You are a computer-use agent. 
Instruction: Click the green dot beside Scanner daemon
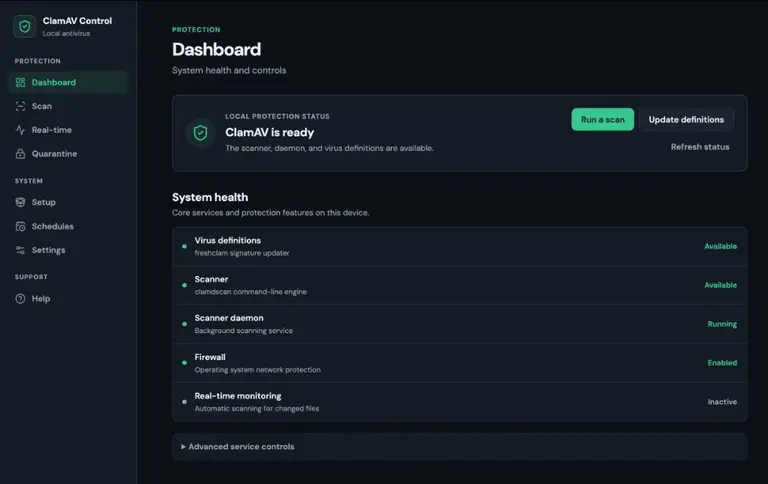coord(184,324)
